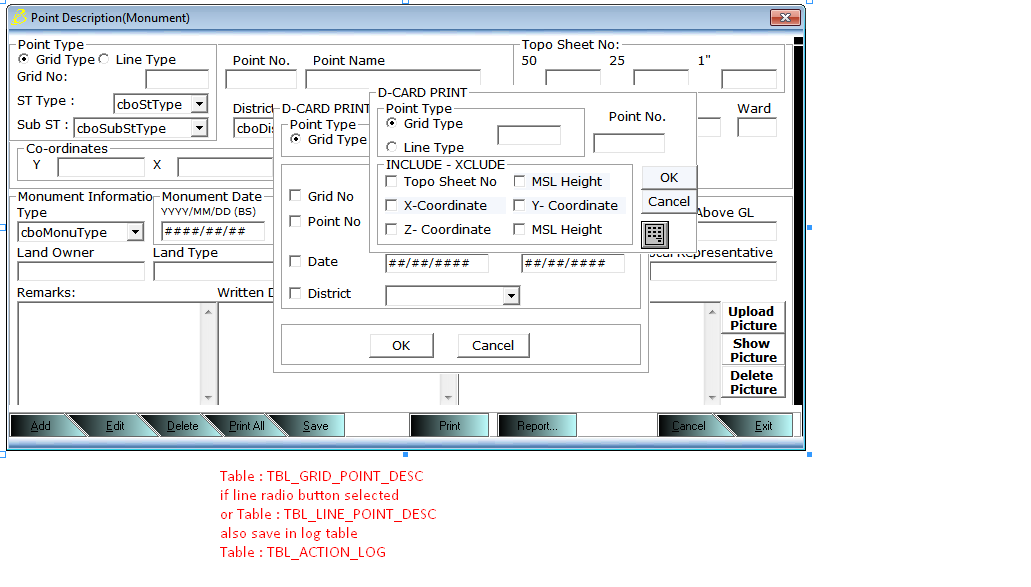The image size is (1031, 587).
Task: Click the Remarks box scrollbar down arrow
Action: tap(209, 394)
